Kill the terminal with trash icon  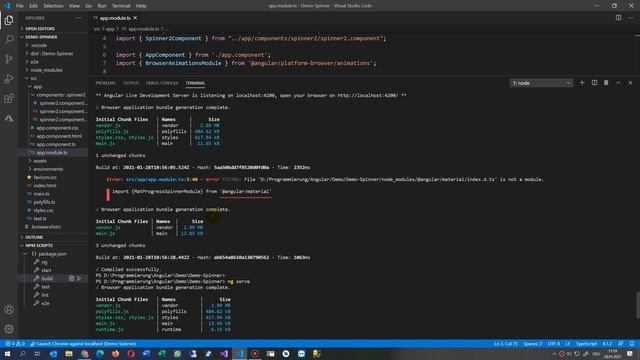click(x=606, y=83)
